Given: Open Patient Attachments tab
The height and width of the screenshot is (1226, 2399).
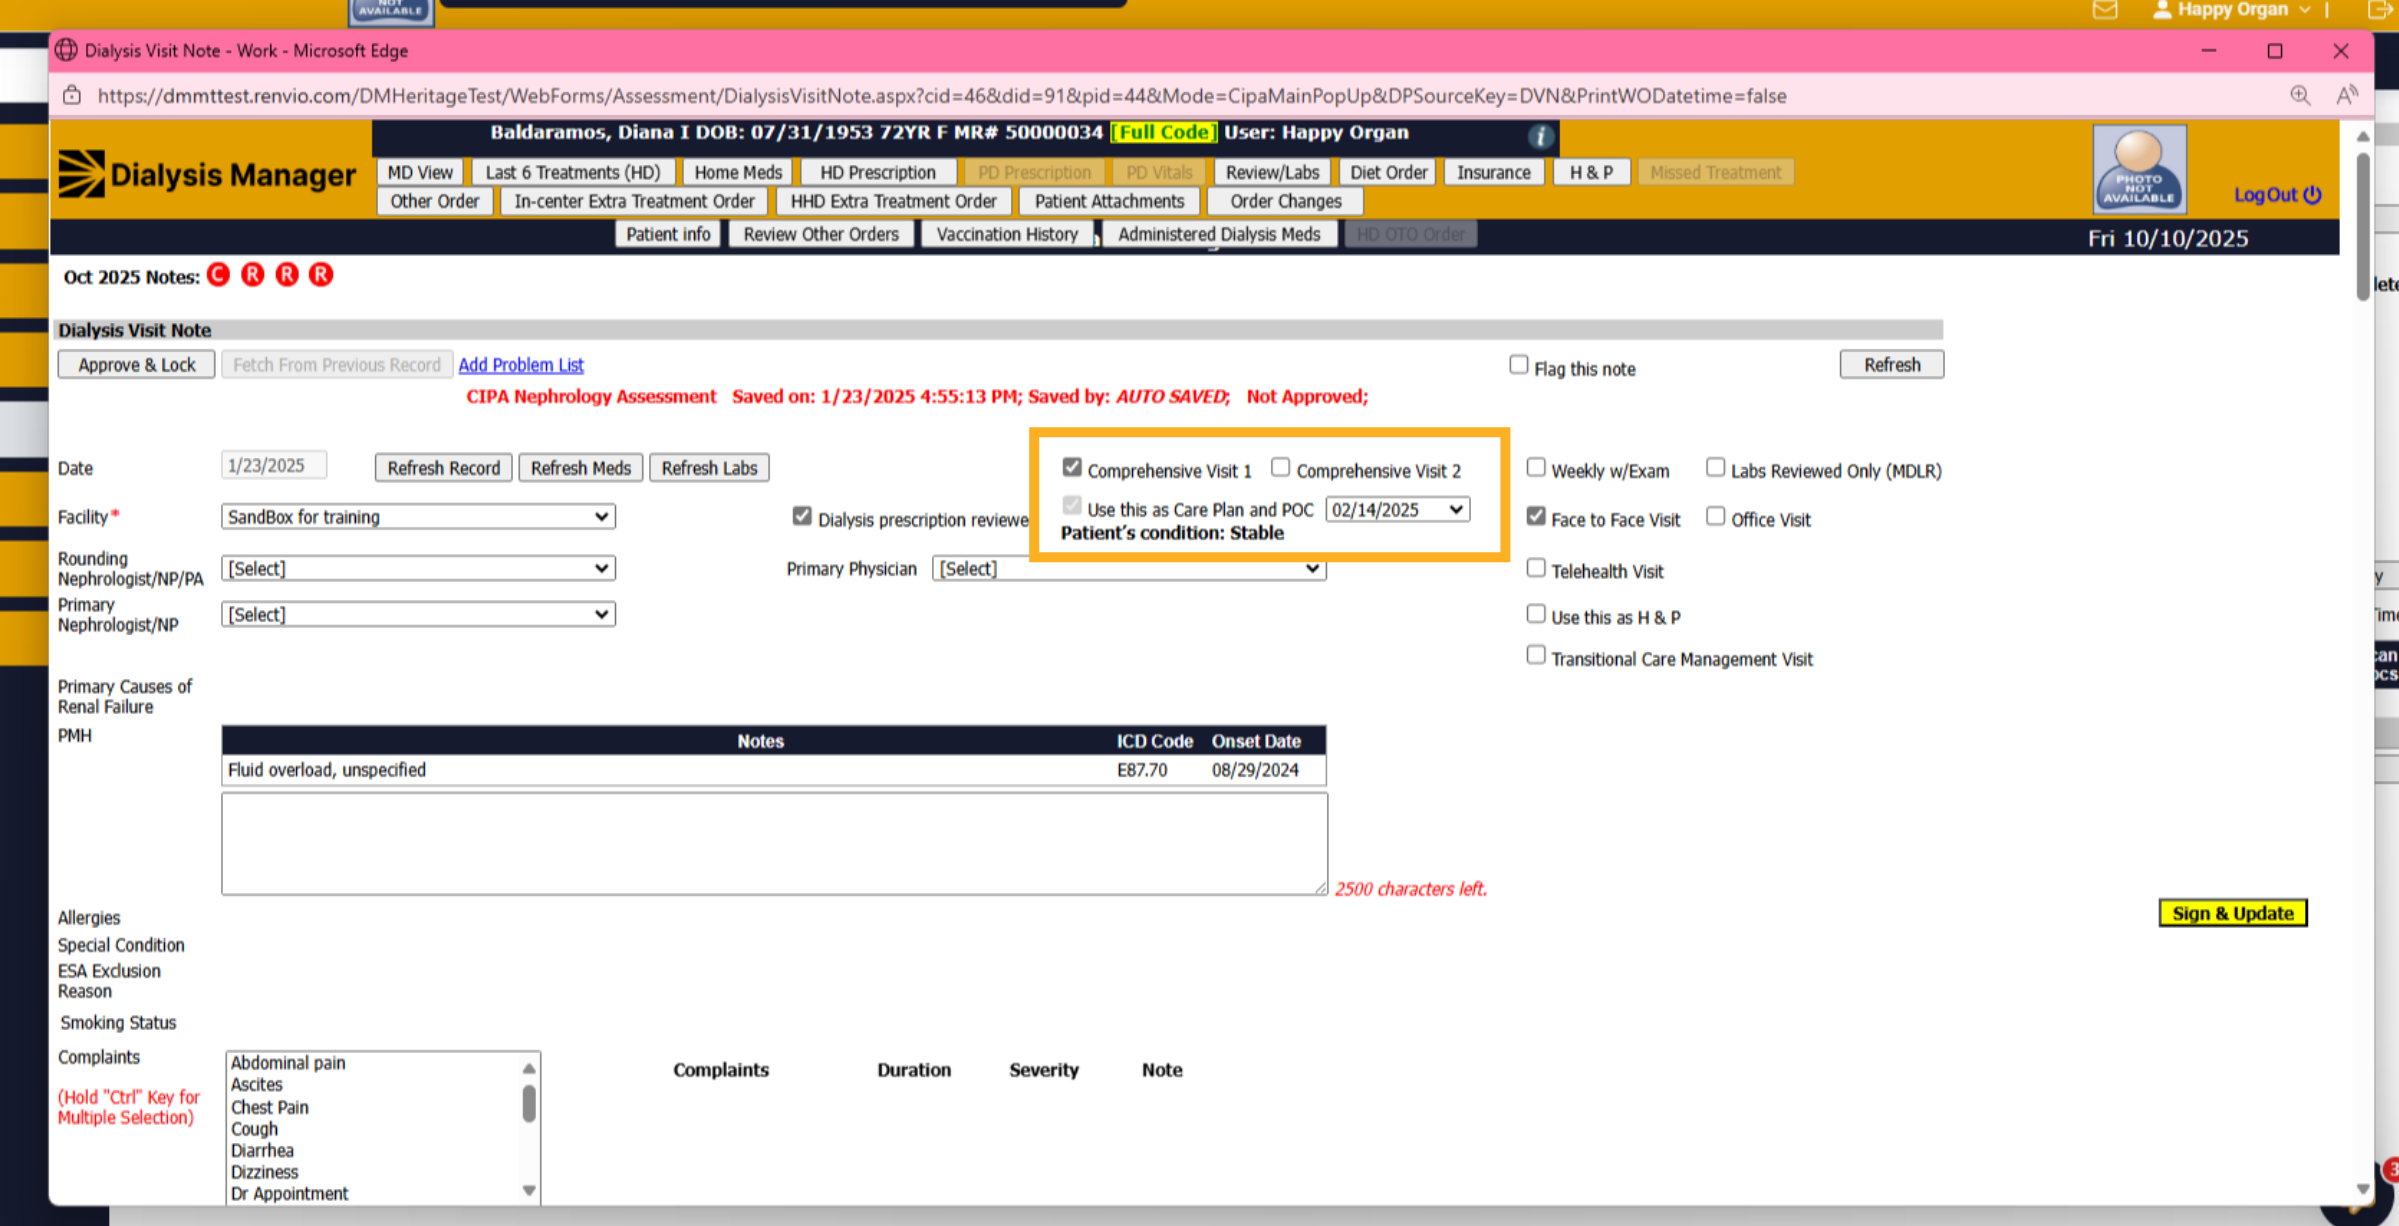Looking at the screenshot, I should [1109, 201].
